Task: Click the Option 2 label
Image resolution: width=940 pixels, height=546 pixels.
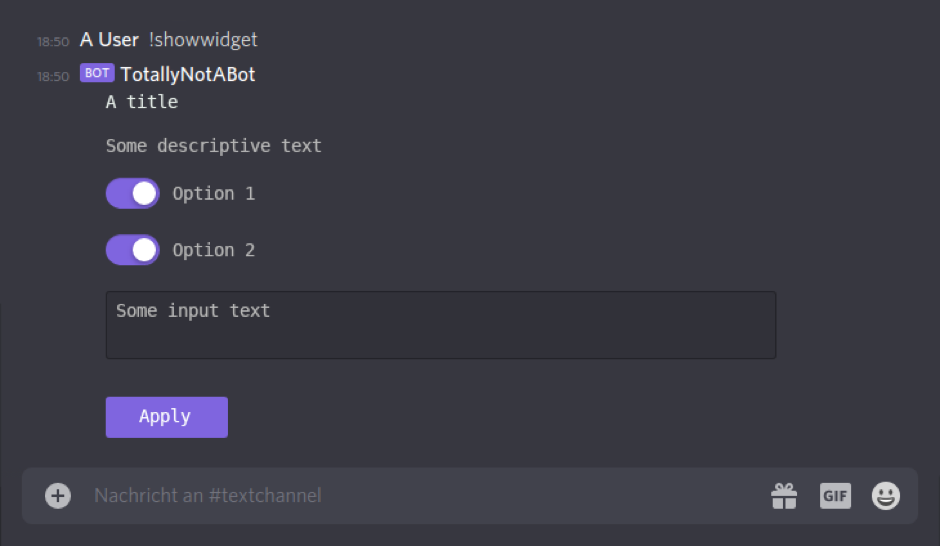Action: click(213, 250)
